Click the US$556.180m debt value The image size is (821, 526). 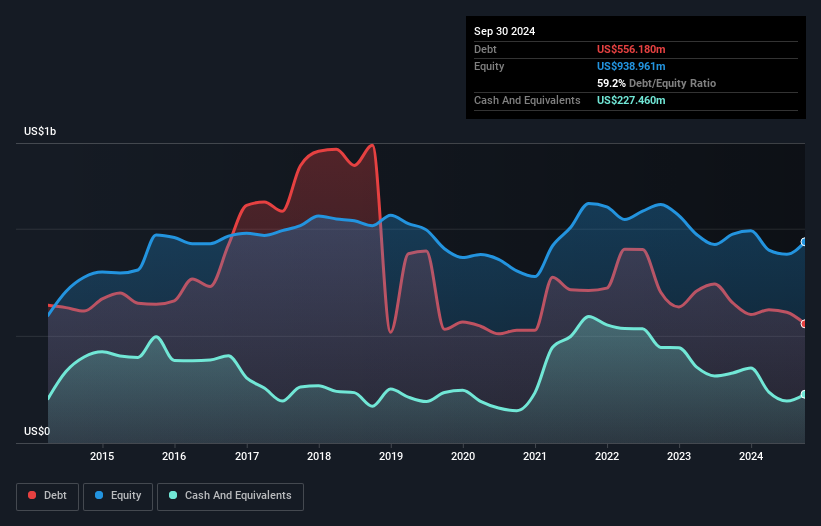click(x=631, y=49)
